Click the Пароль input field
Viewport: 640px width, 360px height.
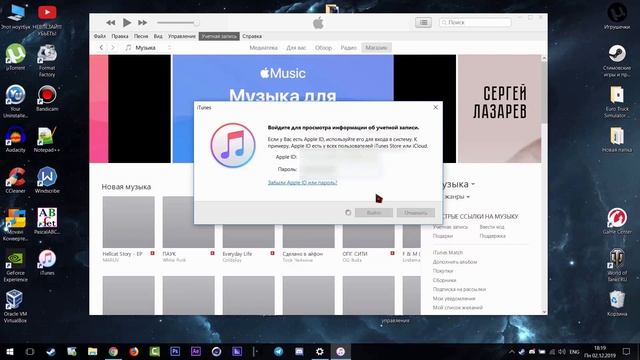(x=339, y=169)
